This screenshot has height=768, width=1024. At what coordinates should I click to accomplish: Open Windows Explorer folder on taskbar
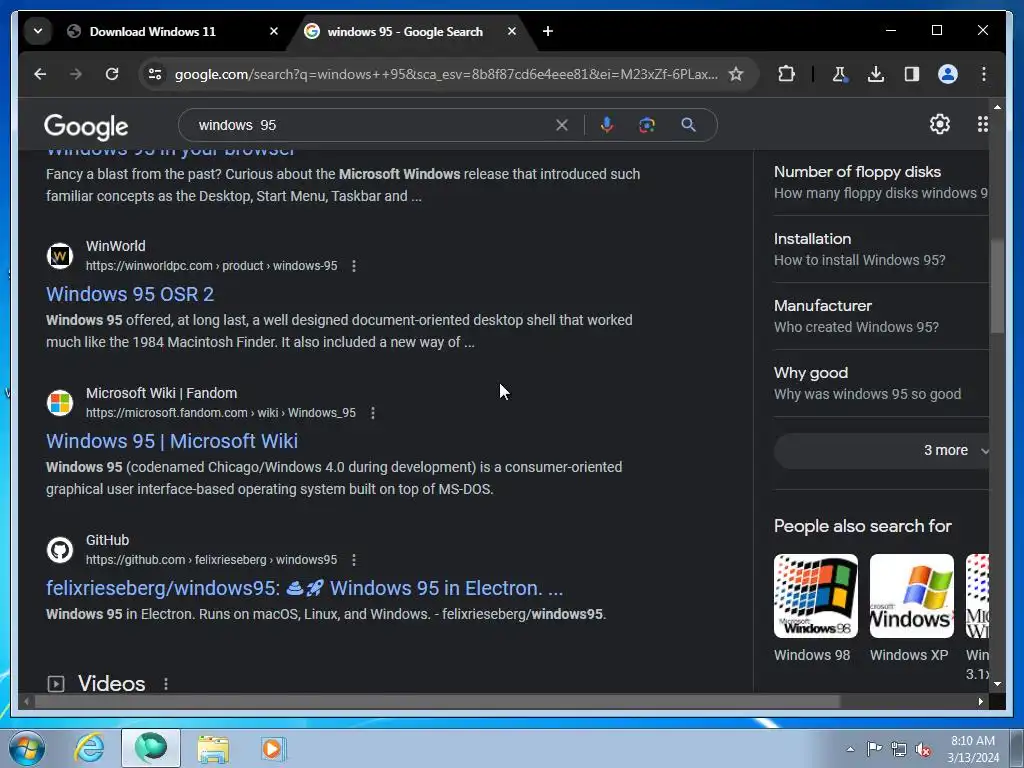coord(213,748)
